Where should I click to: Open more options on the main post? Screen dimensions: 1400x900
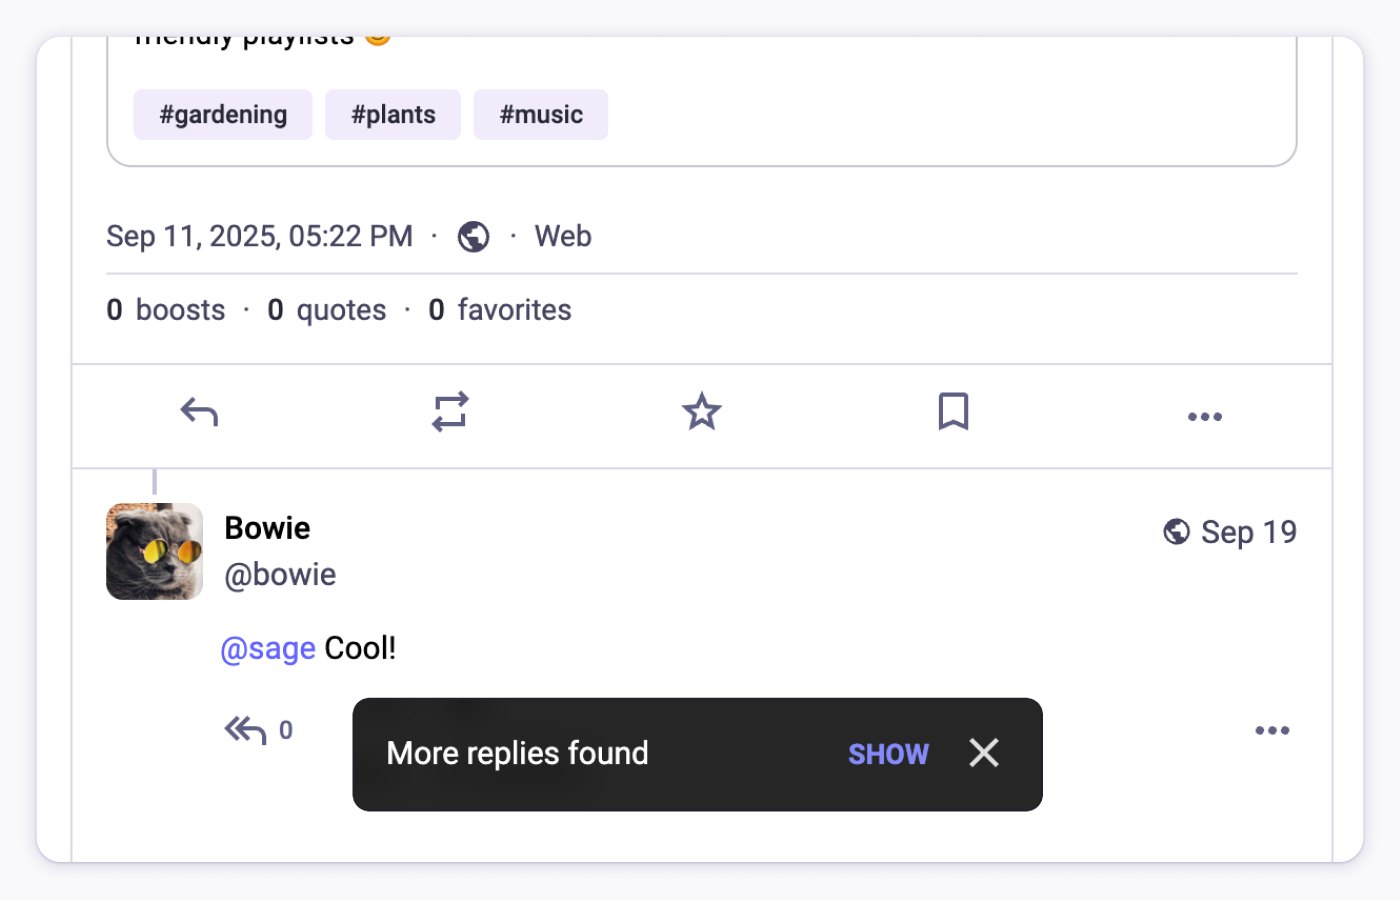[1204, 416]
